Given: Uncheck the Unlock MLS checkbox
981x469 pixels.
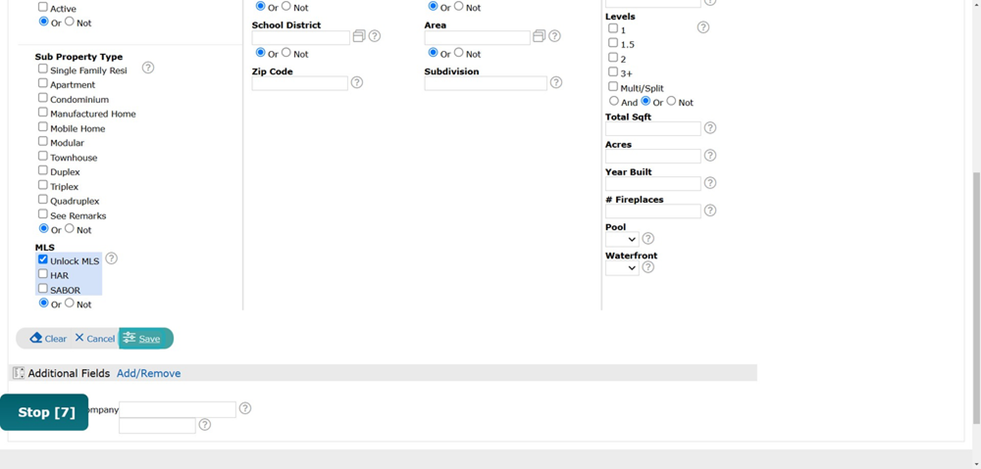Looking at the screenshot, I should [43, 259].
